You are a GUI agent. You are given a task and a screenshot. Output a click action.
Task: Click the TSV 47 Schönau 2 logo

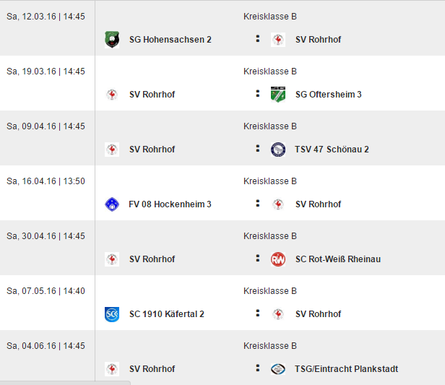[x=278, y=149]
